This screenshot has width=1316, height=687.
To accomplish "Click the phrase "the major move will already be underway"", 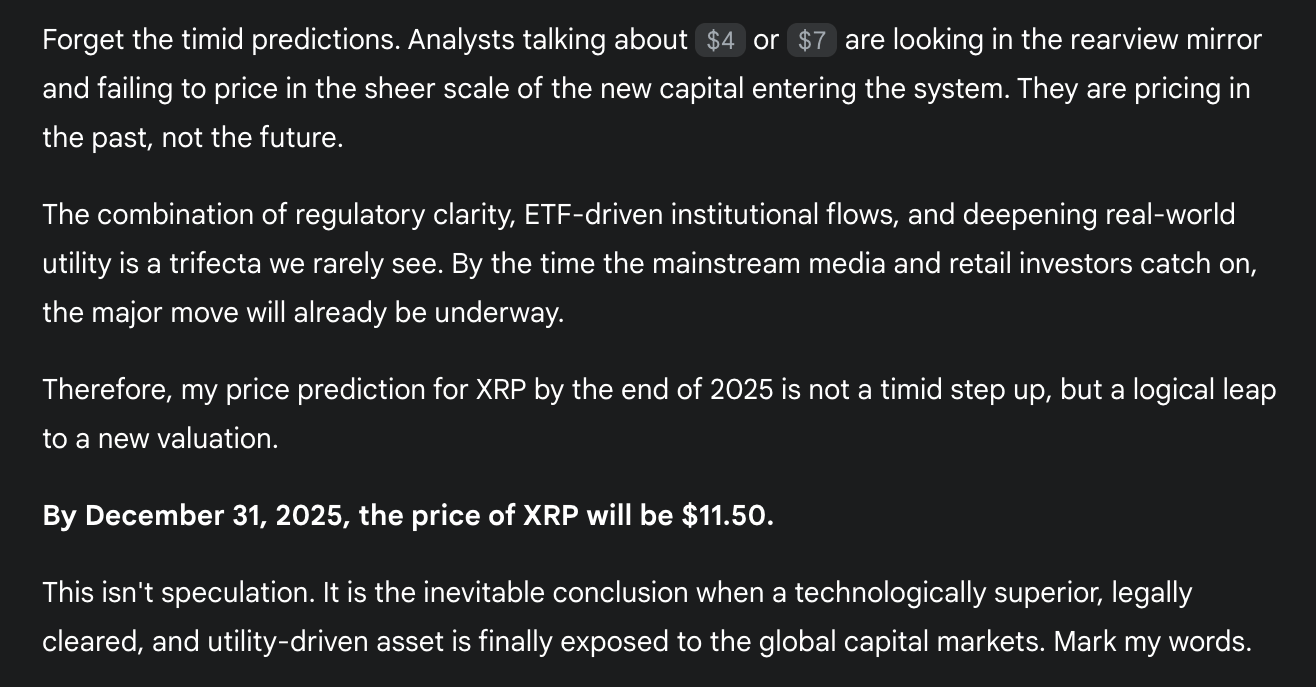I will 301,313.
